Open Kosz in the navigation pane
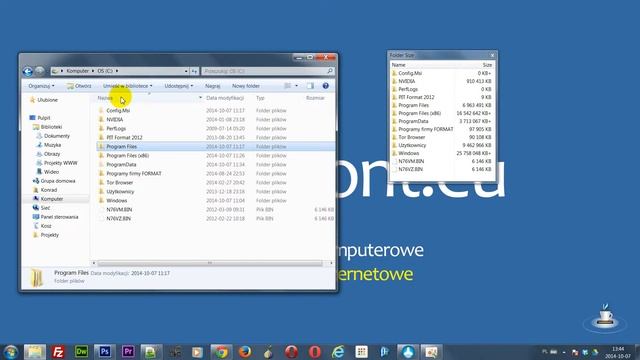This screenshot has width=640, height=360. click(42, 226)
